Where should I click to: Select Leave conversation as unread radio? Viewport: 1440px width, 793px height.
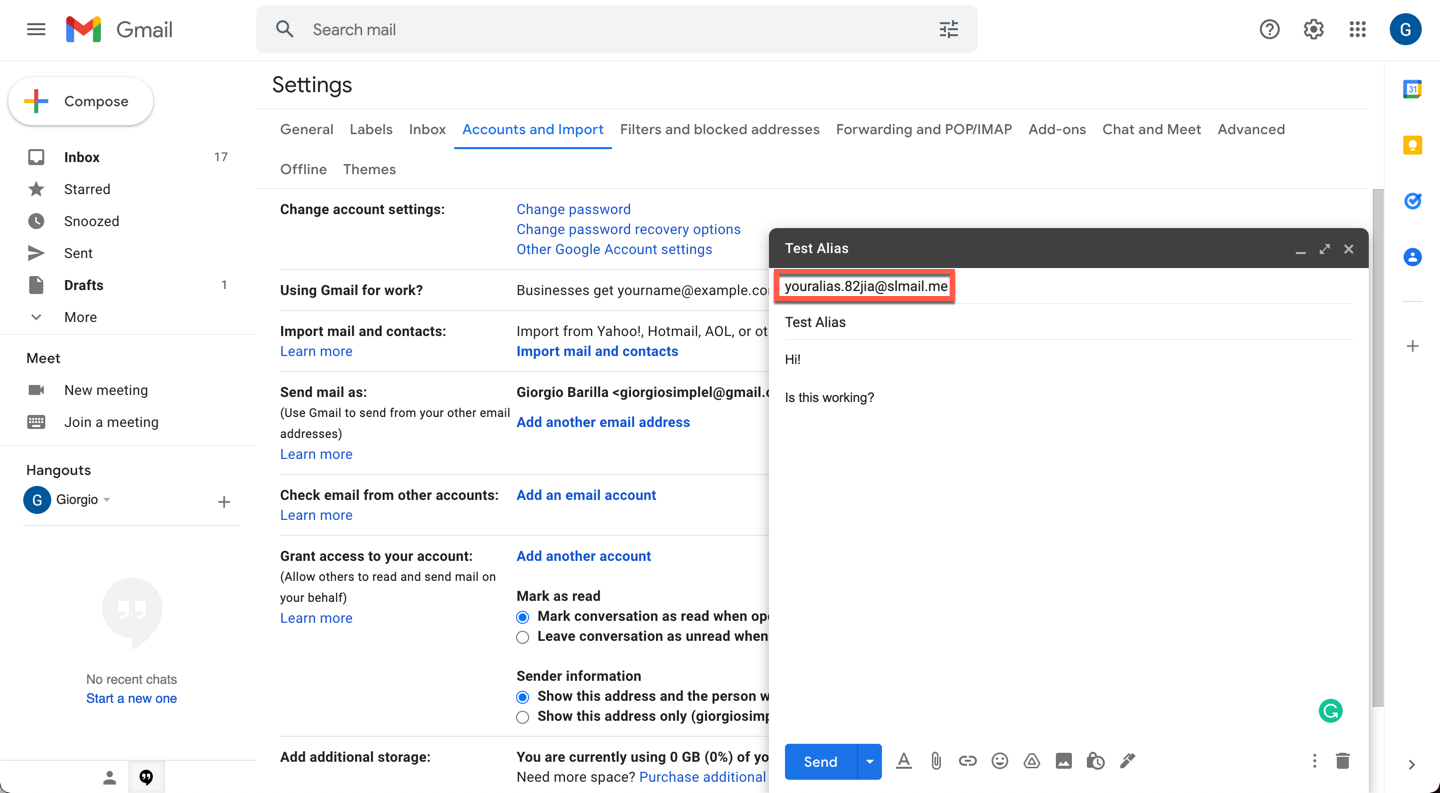[x=522, y=637]
